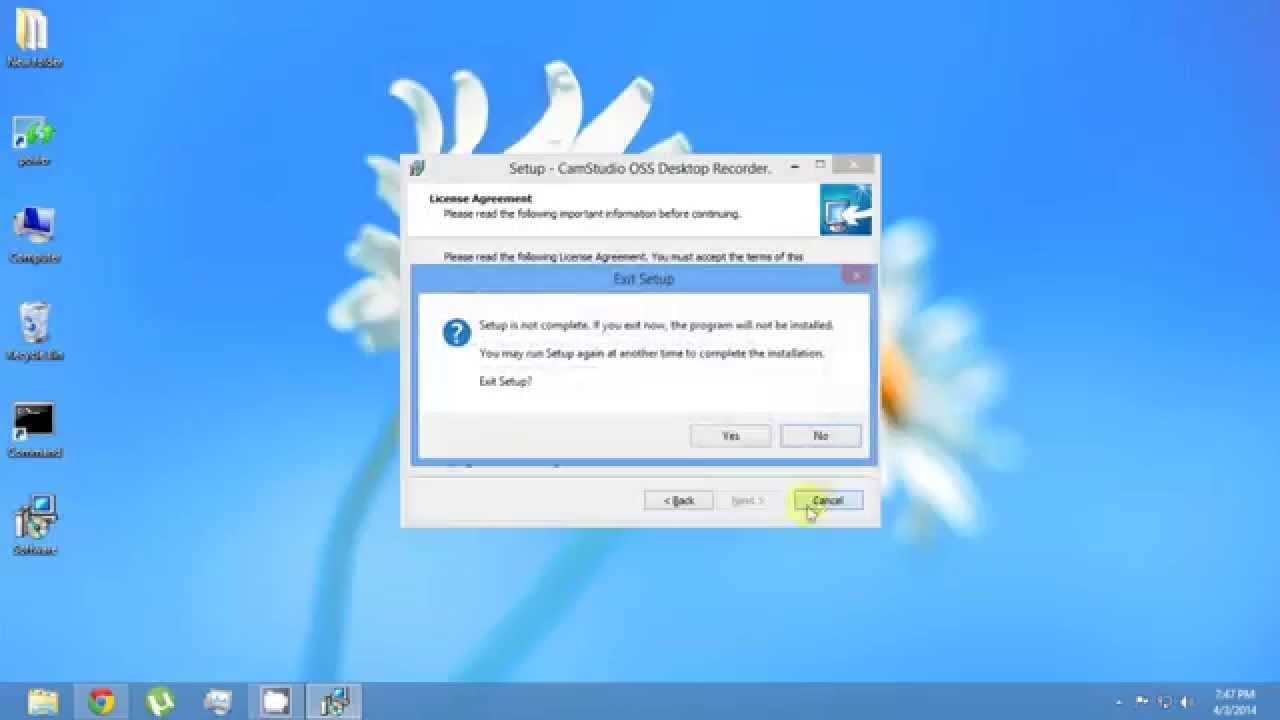Click the wizard computer image in header
This screenshot has width=1280, height=720.
[846, 210]
